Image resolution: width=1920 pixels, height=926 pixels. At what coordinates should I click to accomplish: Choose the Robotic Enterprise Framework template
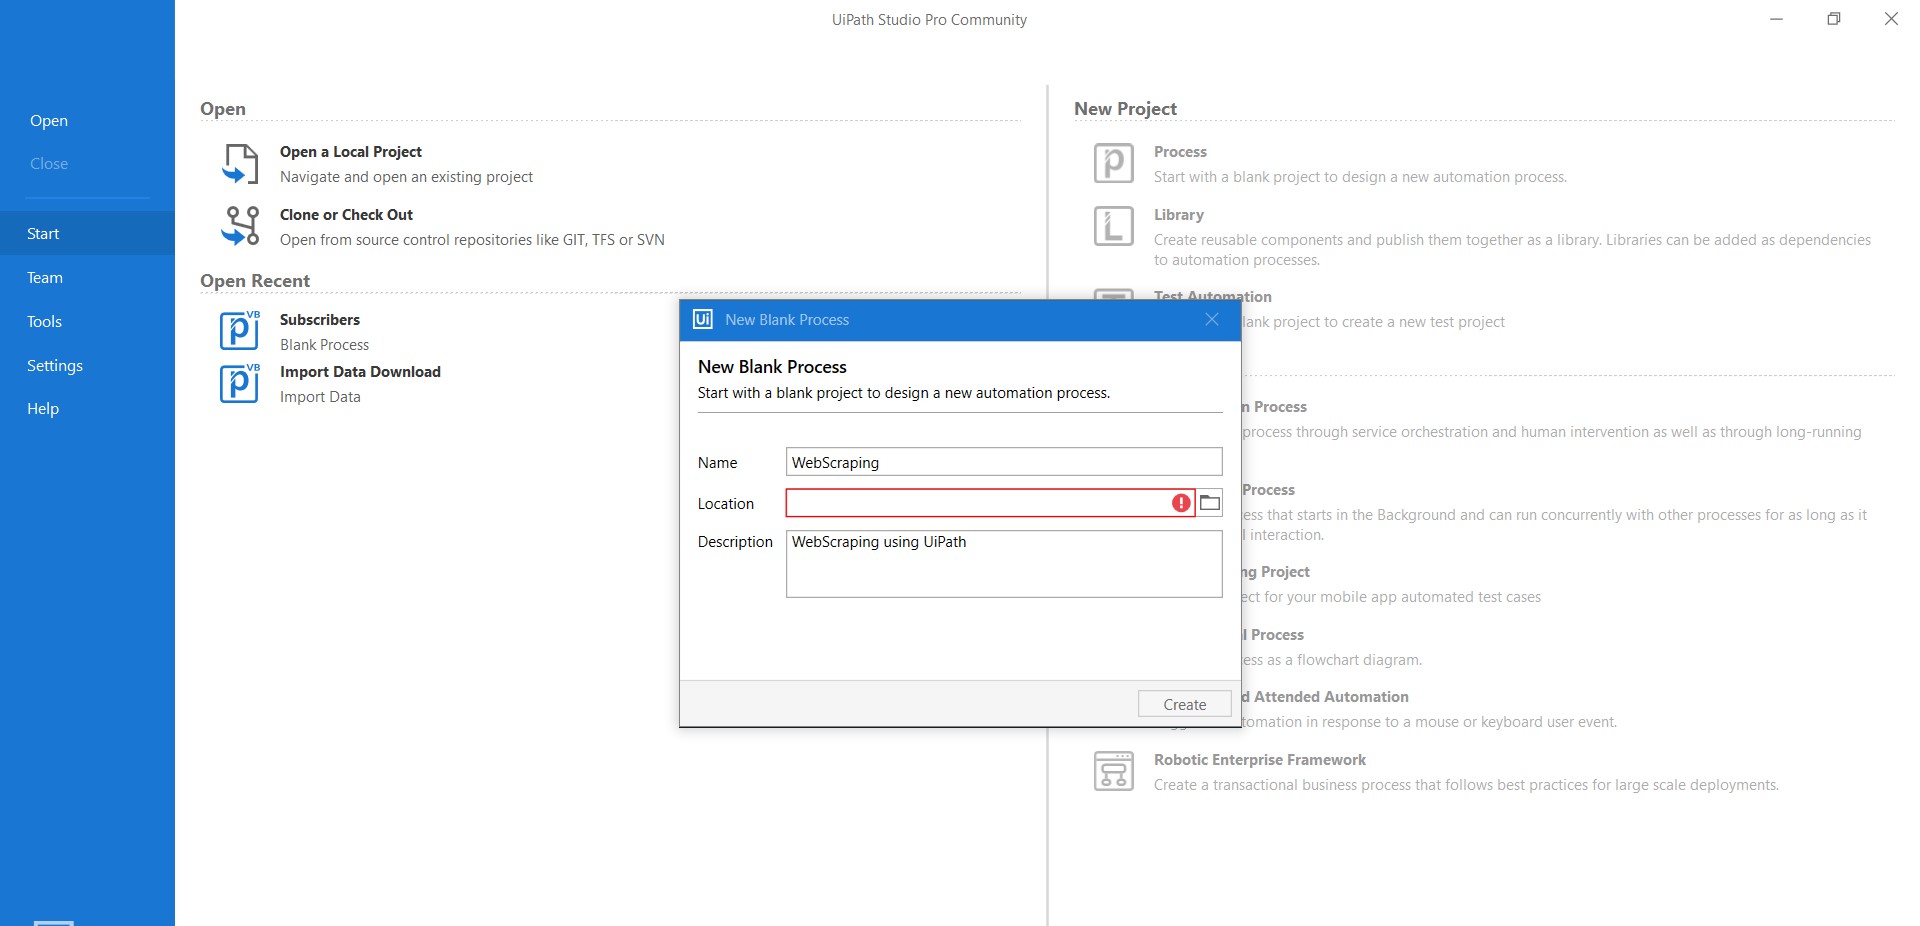[1260, 760]
